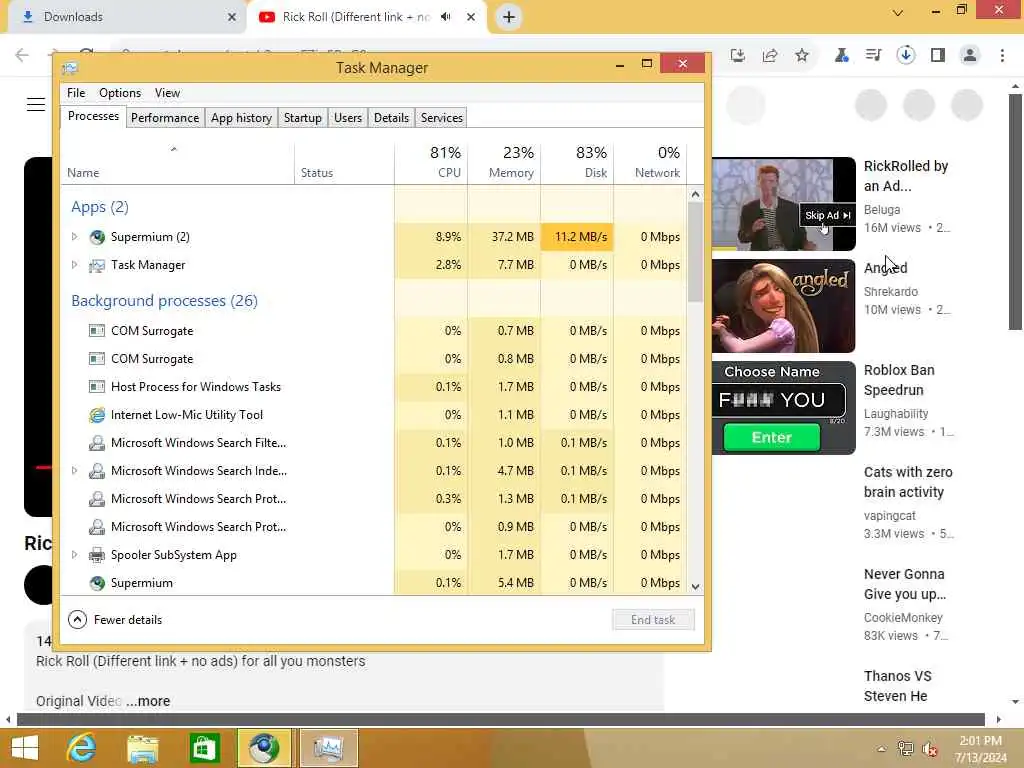Mute the Rick Roll tab audio icon
Viewport: 1024px width, 768px height.
click(x=446, y=17)
